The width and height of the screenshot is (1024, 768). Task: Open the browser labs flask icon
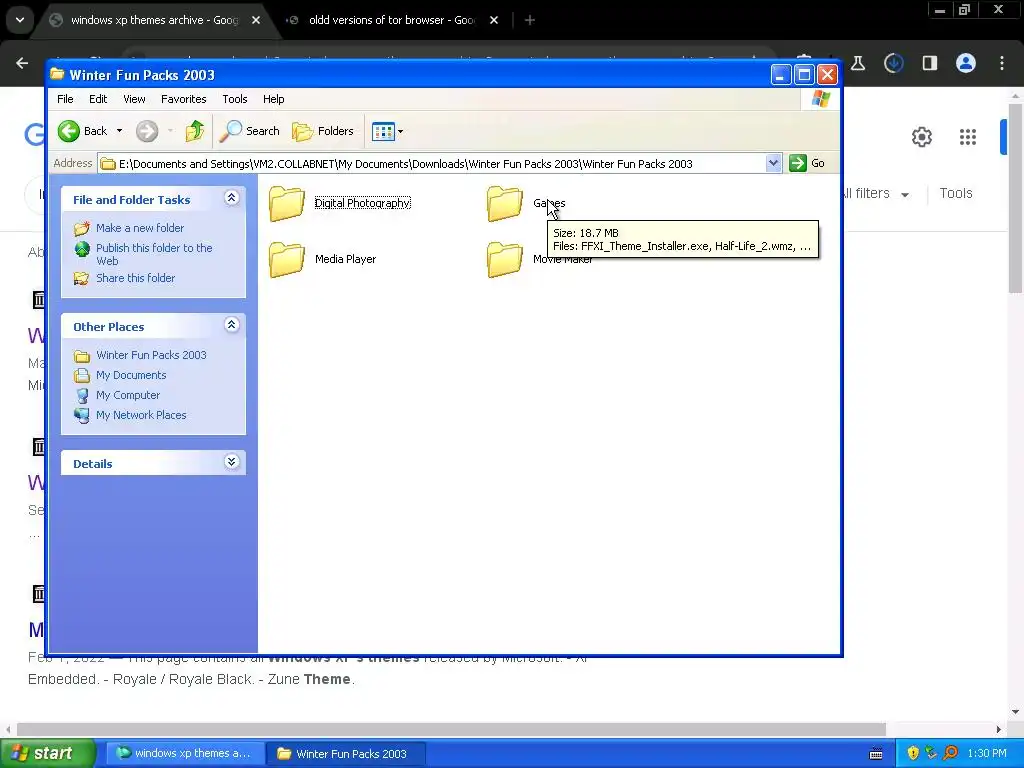[857, 63]
